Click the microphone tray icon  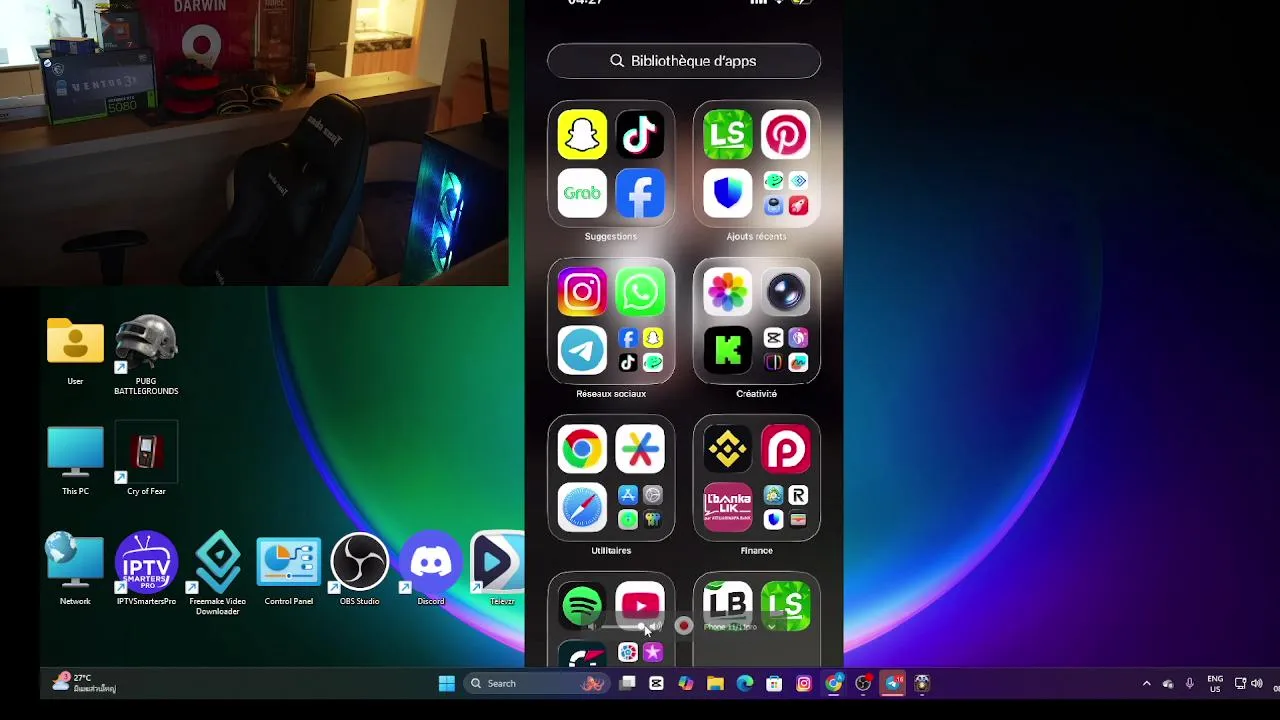click(x=1189, y=683)
